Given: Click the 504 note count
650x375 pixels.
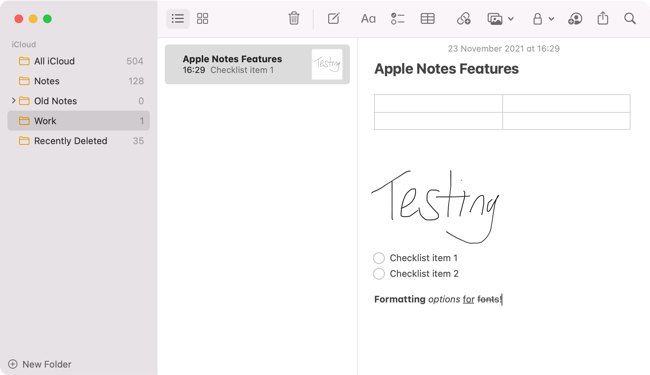Looking at the screenshot, I should [135, 61].
